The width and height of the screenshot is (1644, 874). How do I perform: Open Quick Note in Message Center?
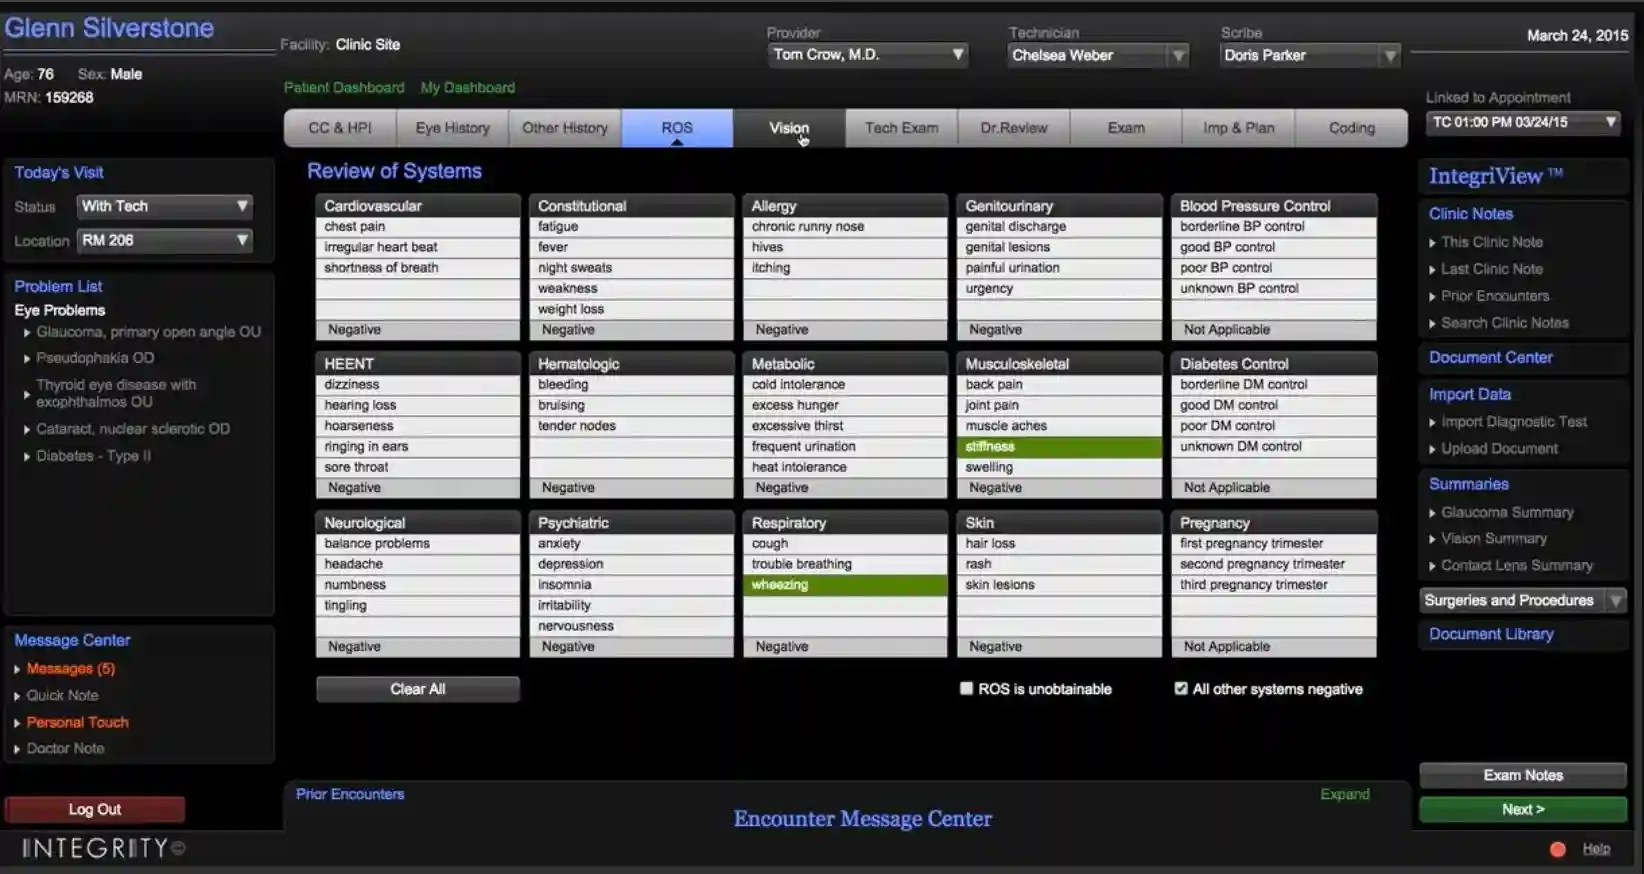(x=62, y=696)
